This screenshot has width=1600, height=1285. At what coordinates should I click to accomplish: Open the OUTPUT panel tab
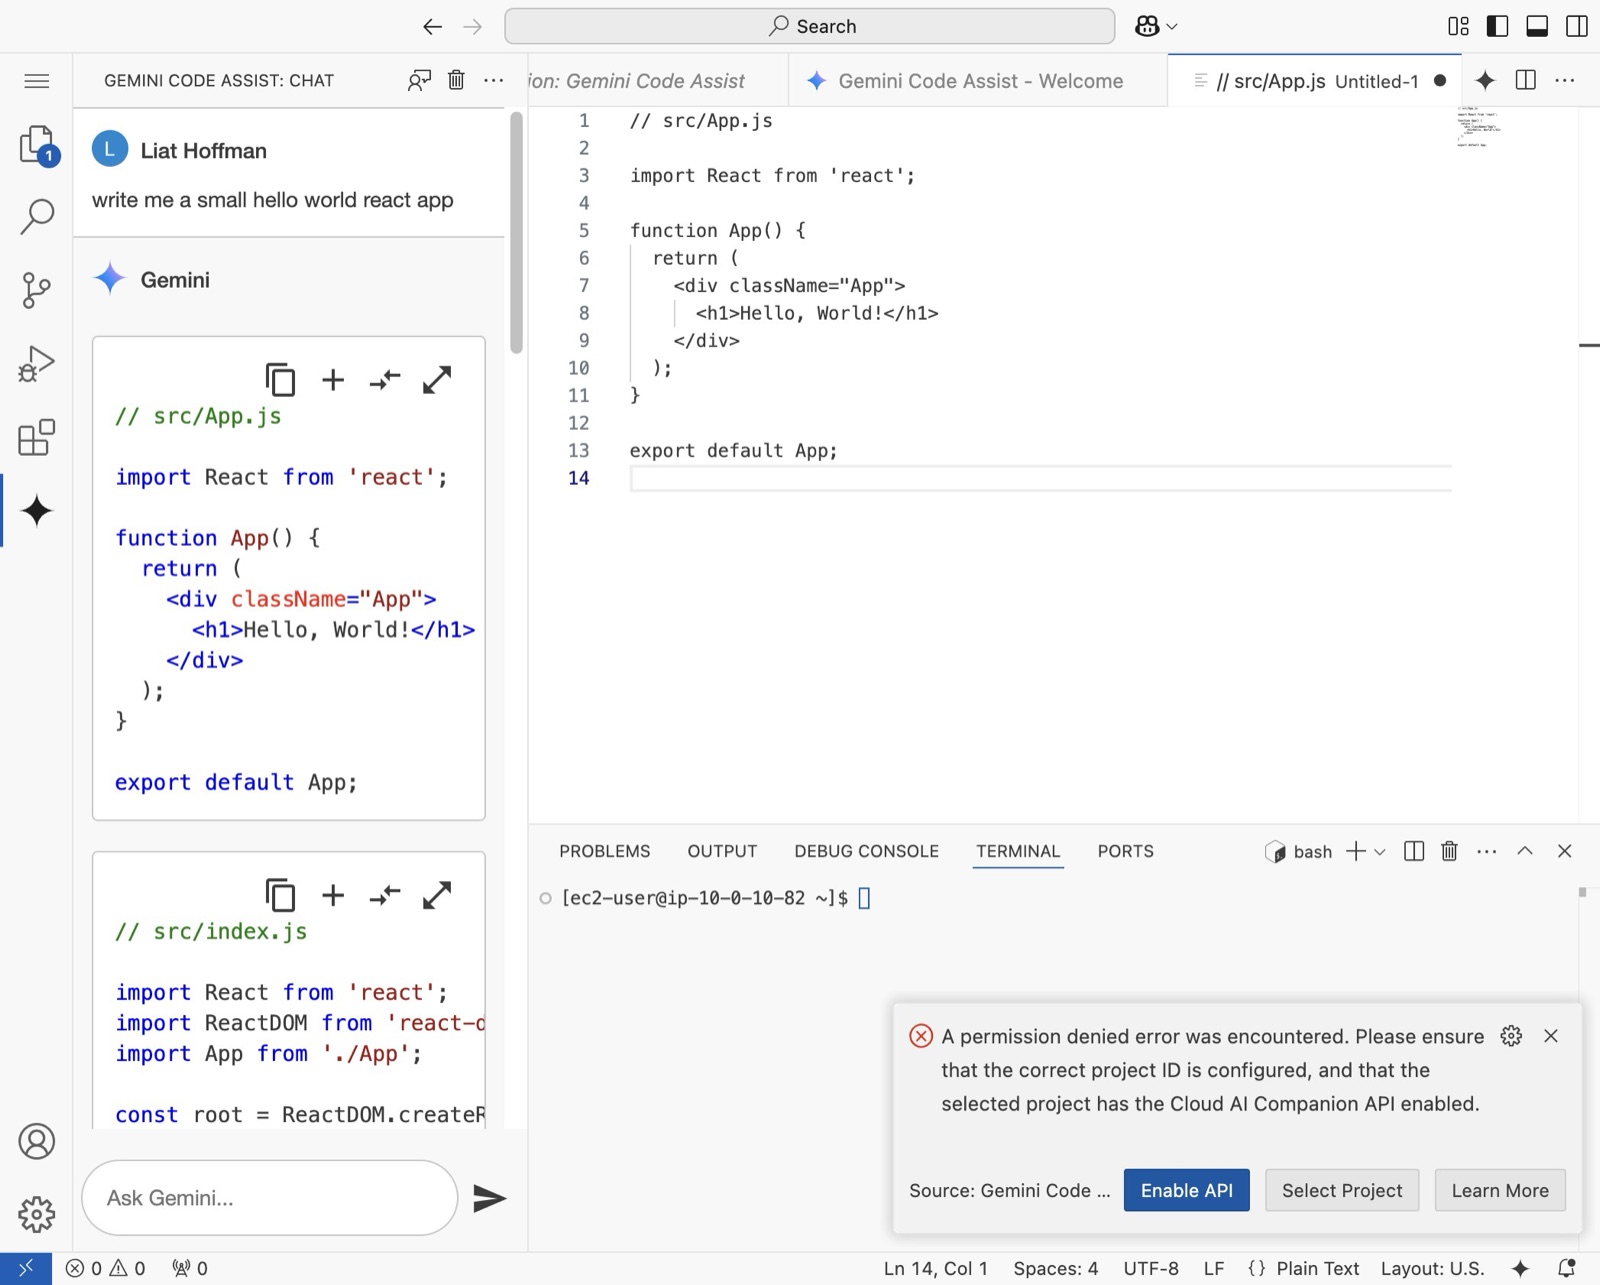click(722, 851)
